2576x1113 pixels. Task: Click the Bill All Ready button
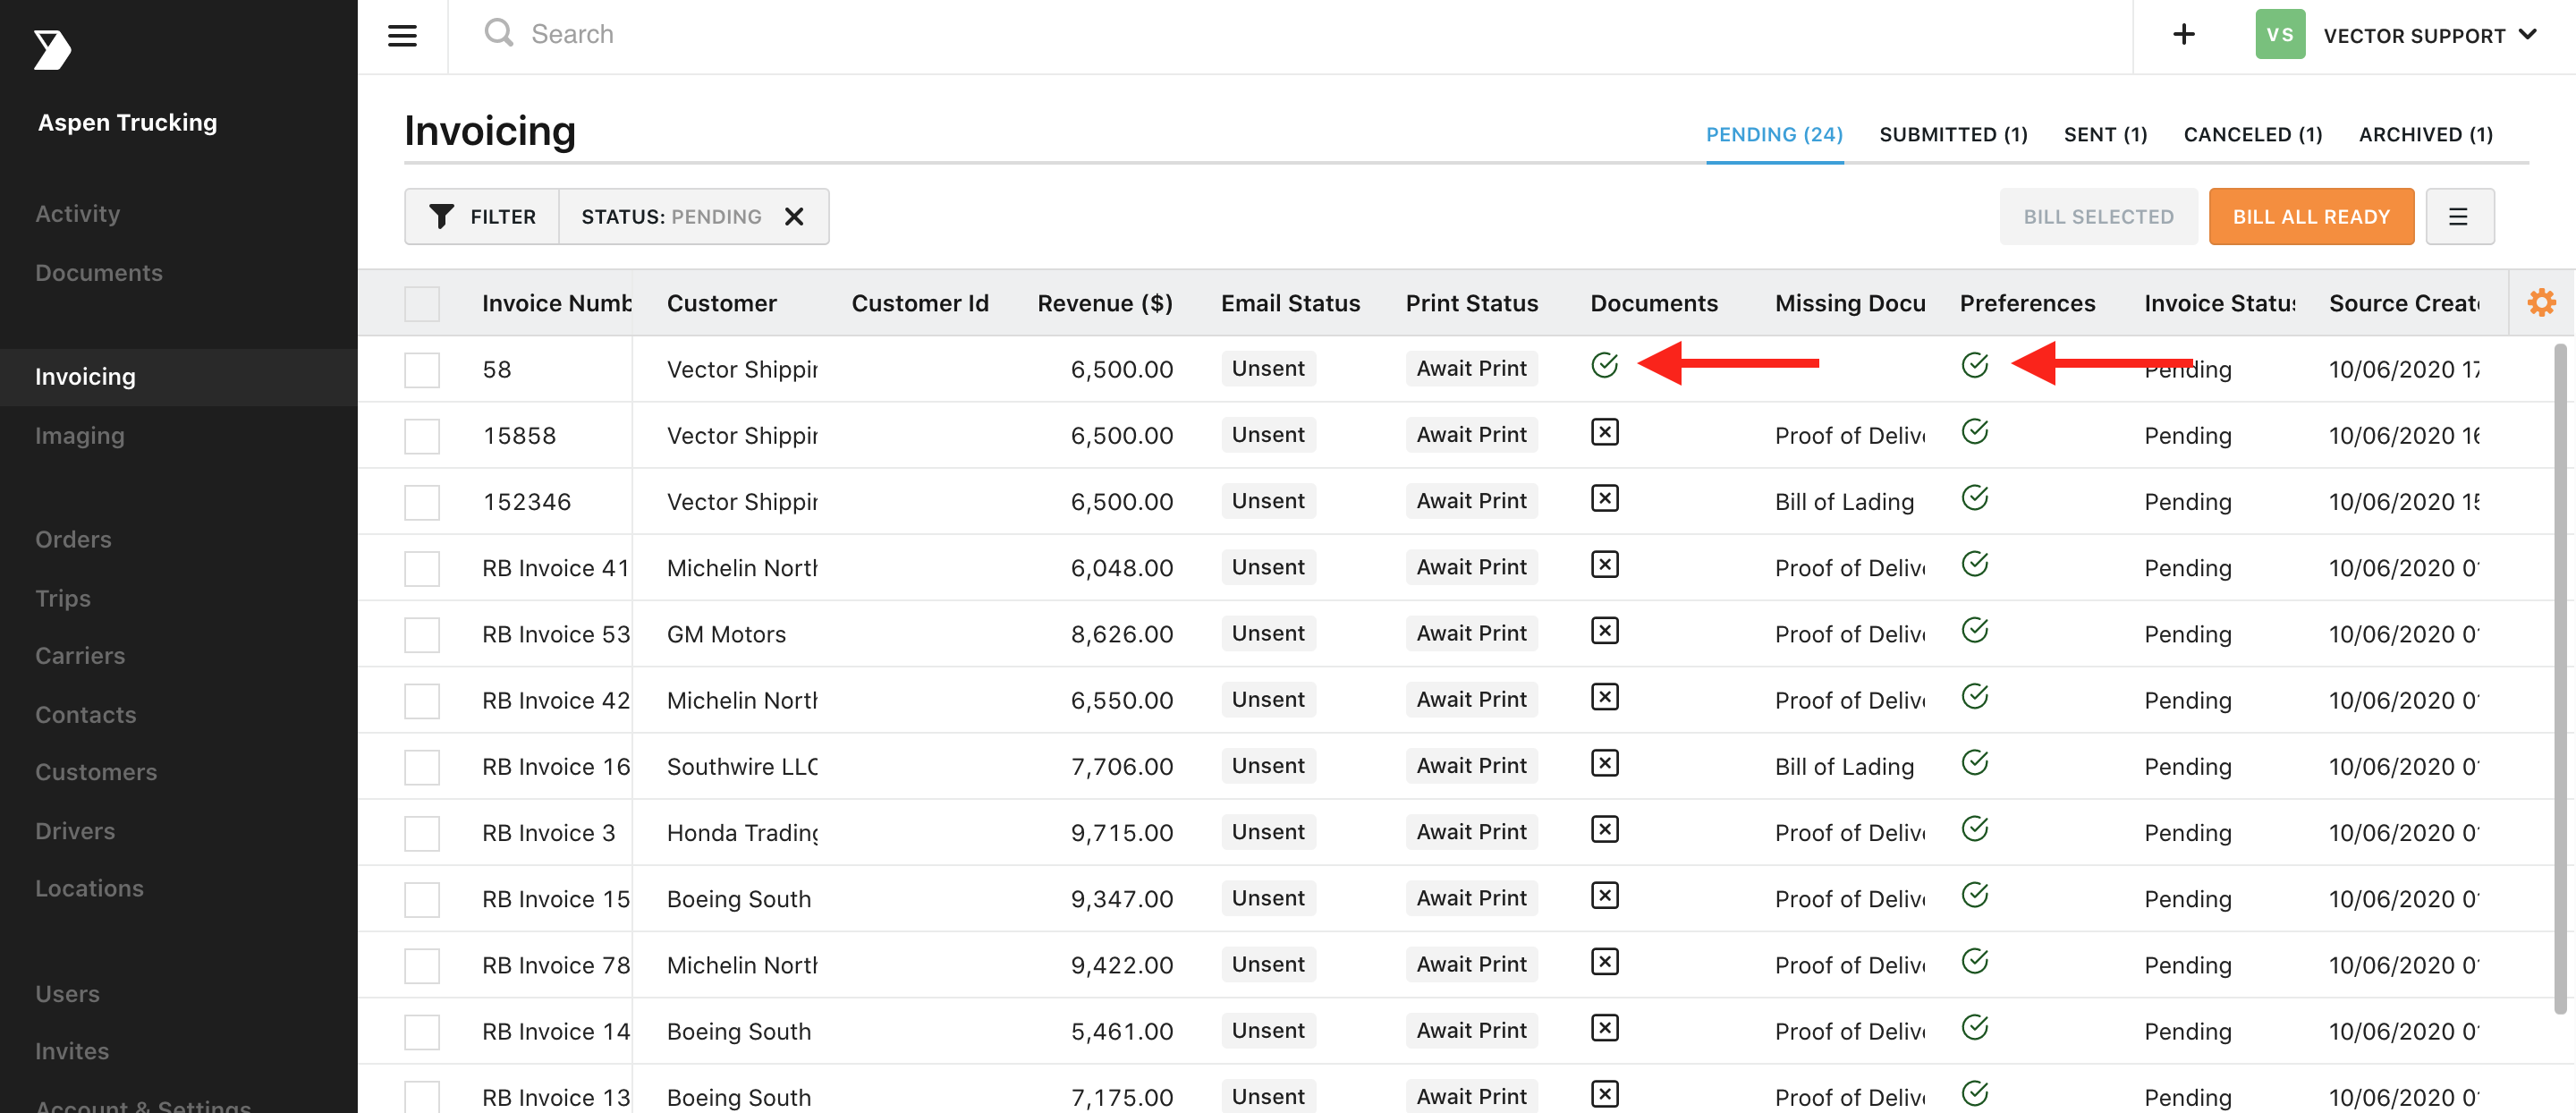point(2311,216)
